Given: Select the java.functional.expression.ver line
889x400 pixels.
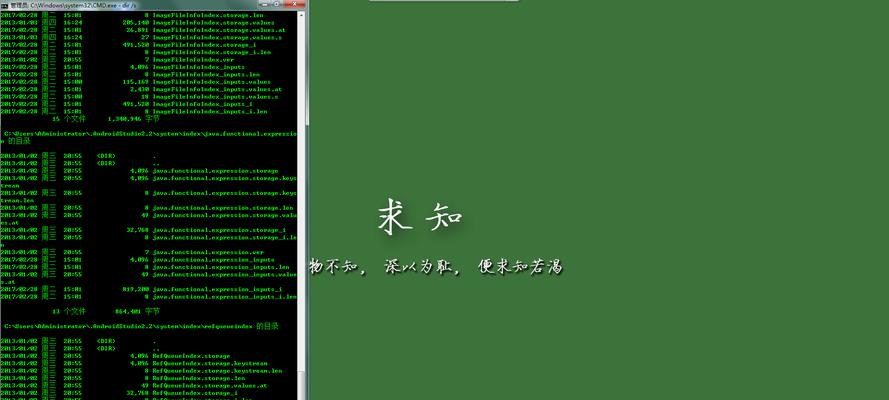Looking at the screenshot, I should pyautogui.click(x=132, y=252).
